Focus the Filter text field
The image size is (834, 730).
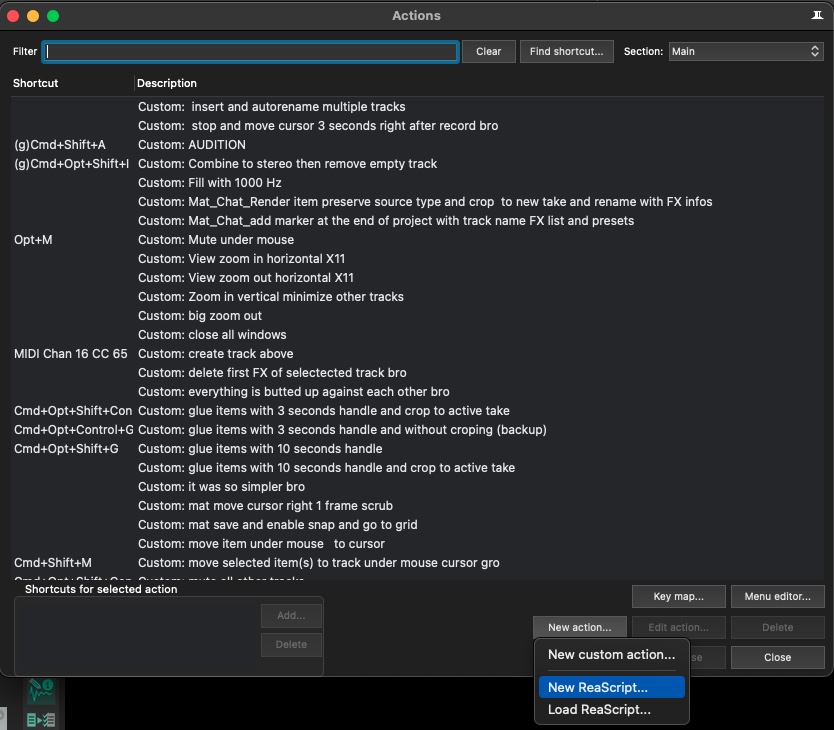pyautogui.click(x=250, y=51)
